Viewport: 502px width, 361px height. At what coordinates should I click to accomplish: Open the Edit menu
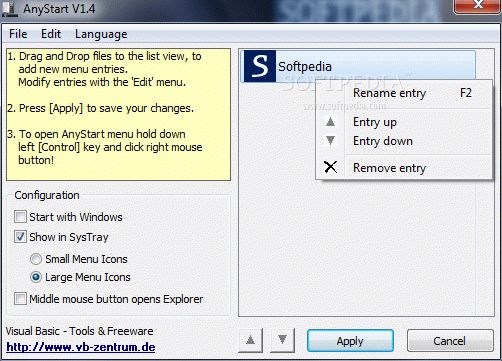51,34
